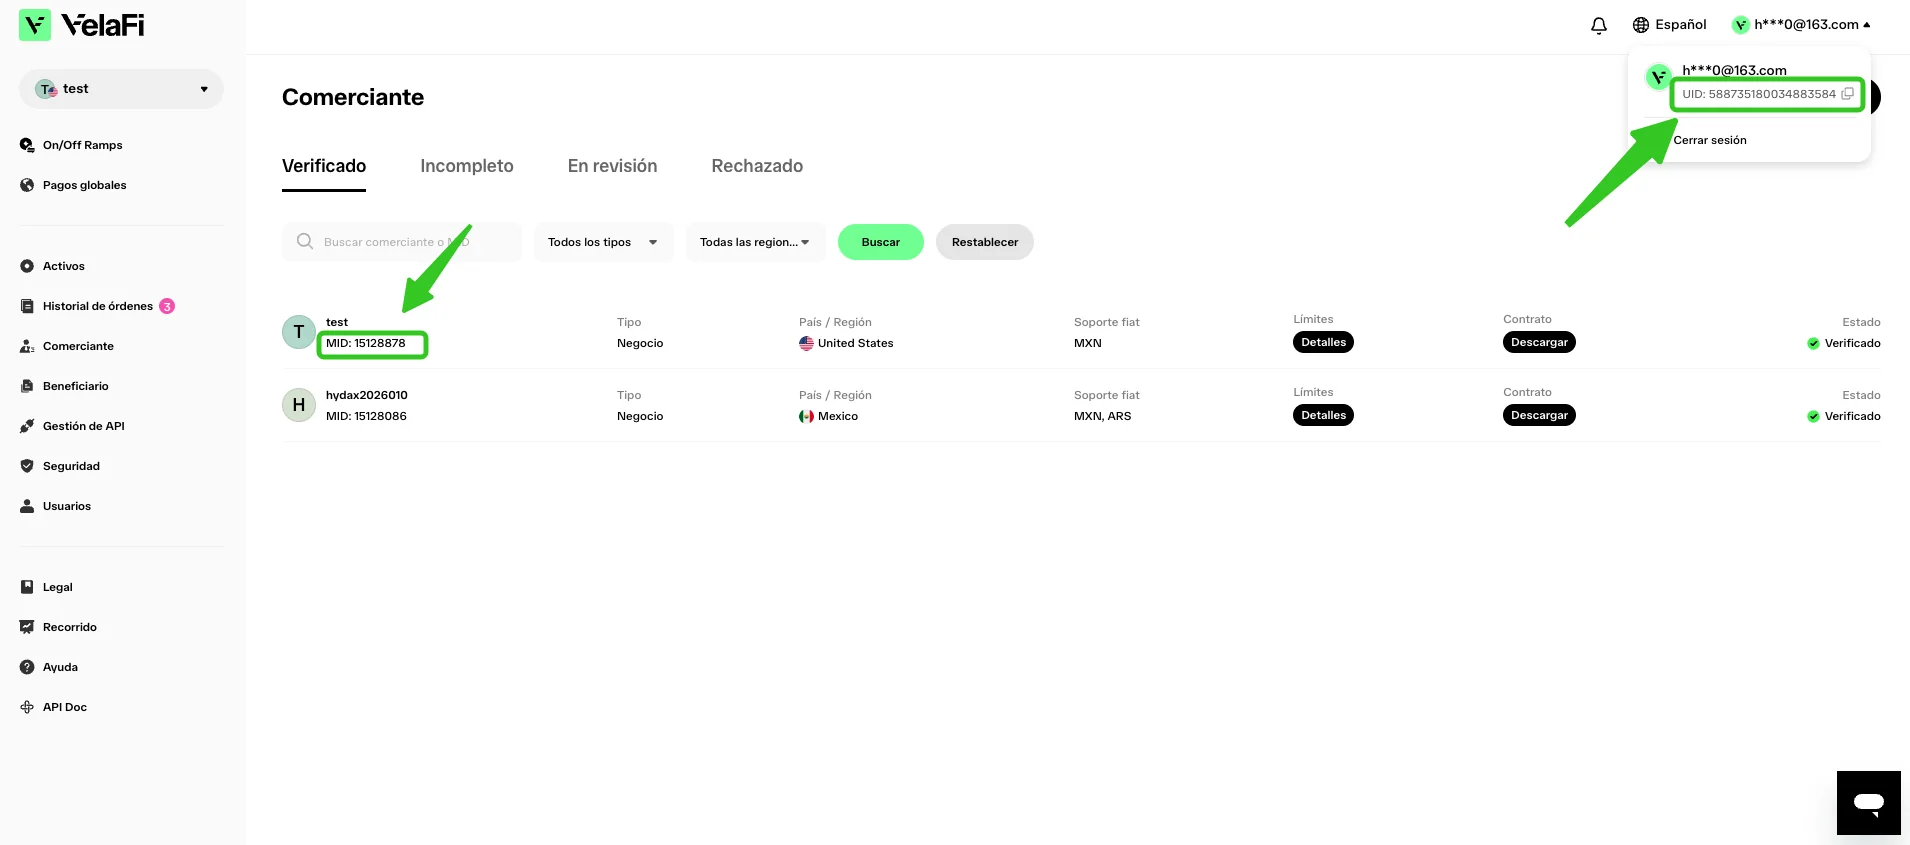Open Historial de órdenes
Image resolution: width=1910 pixels, height=845 pixels.
(x=98, y=306)
